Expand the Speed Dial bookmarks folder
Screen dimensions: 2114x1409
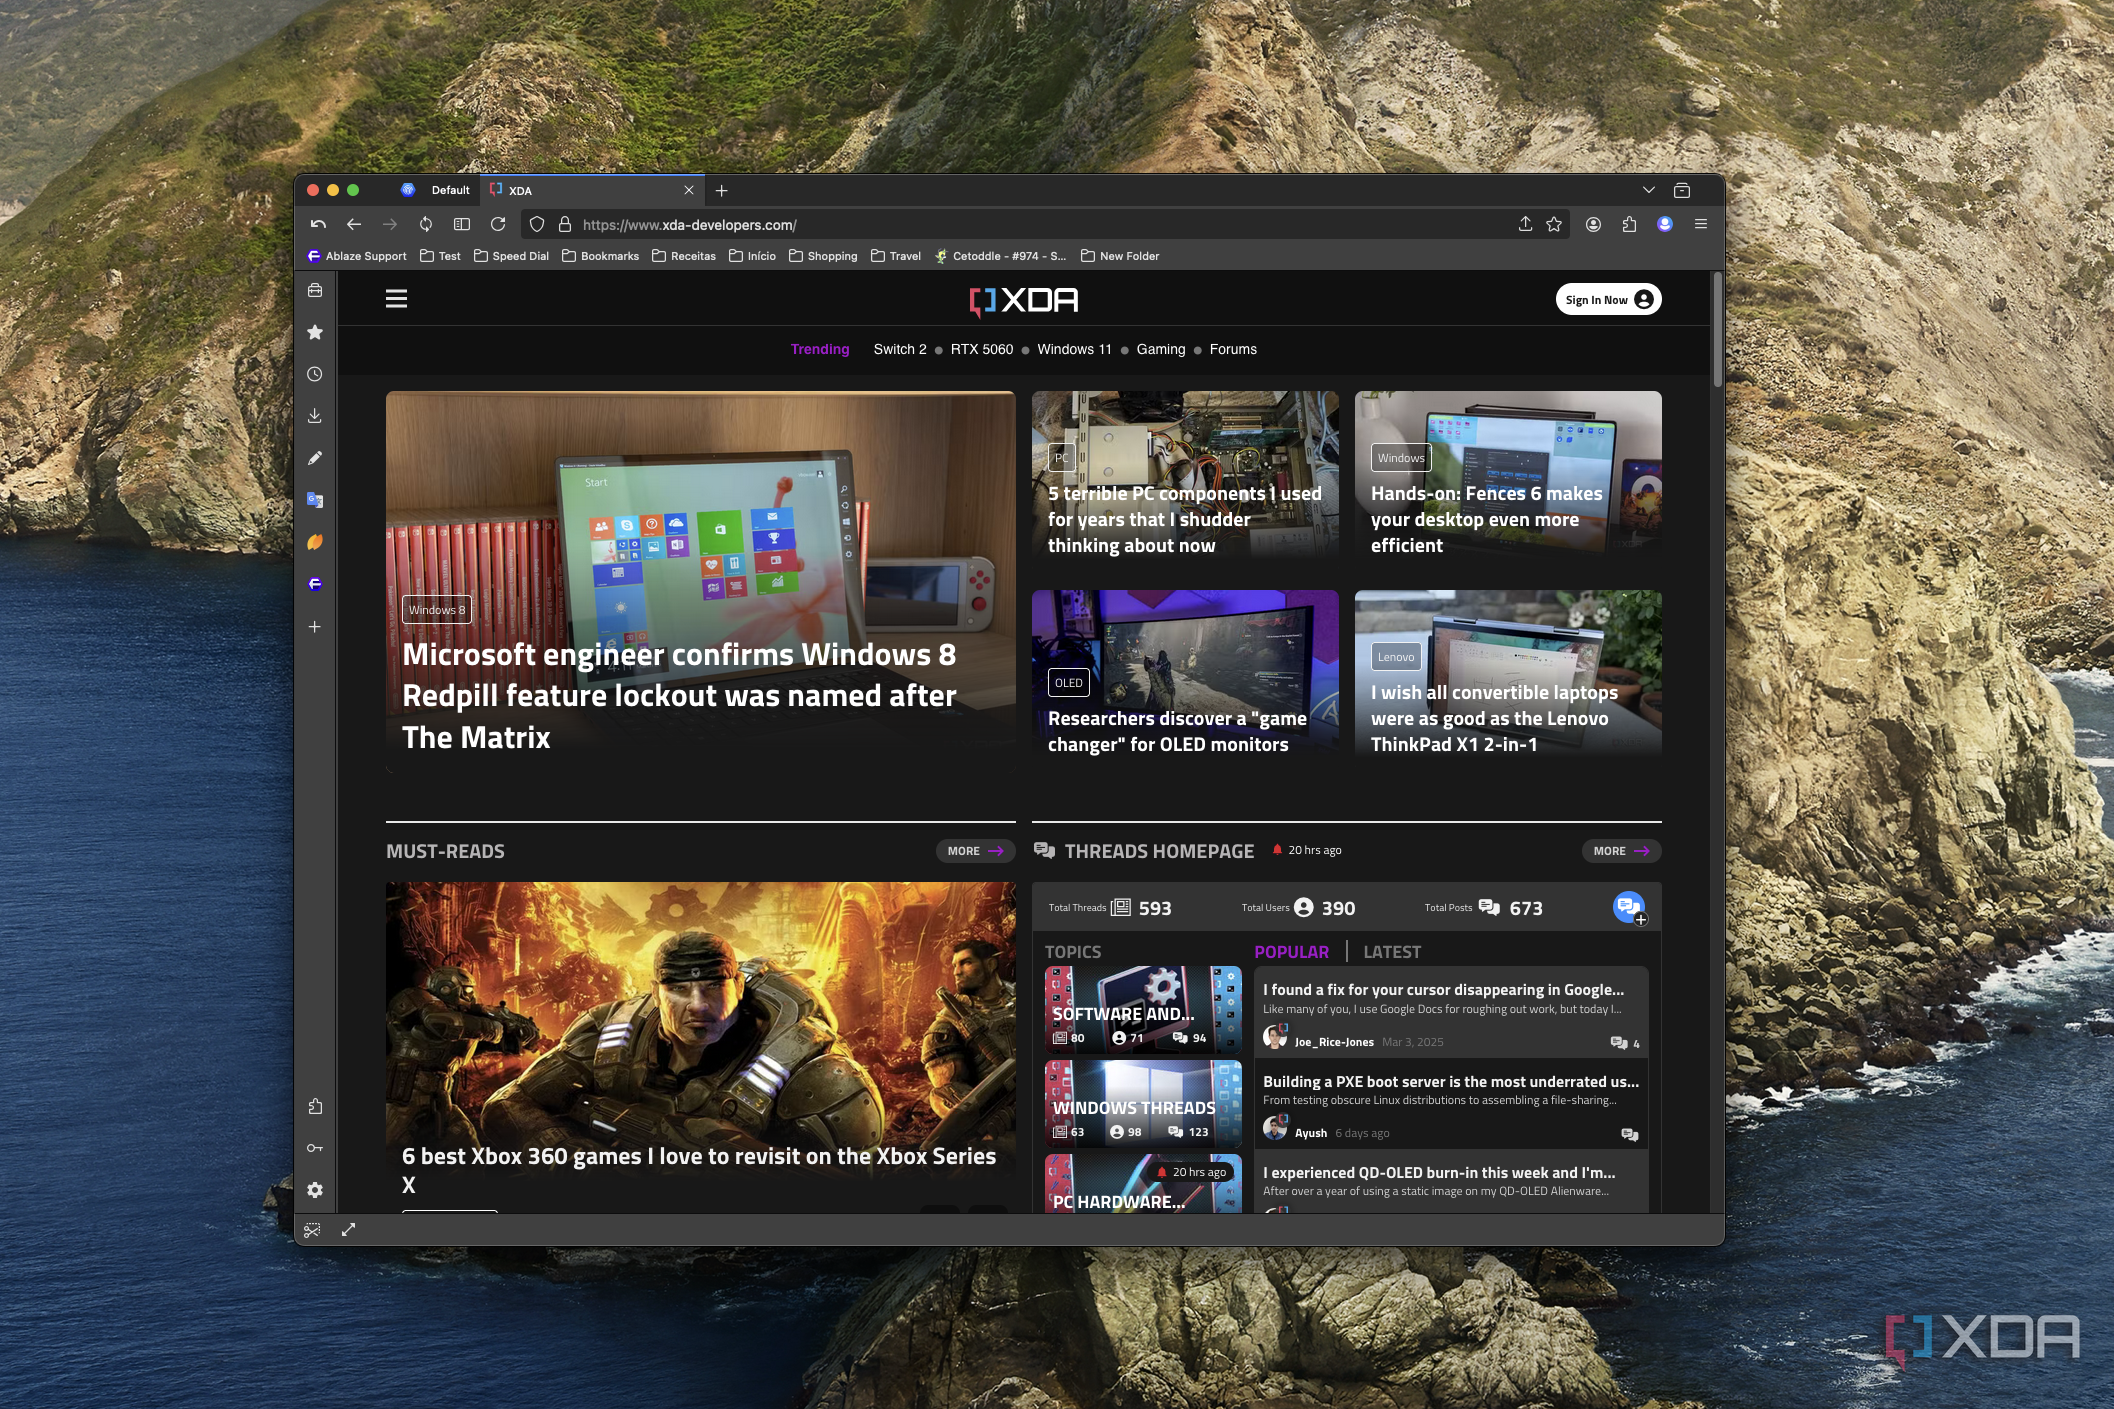coord(511,256)
